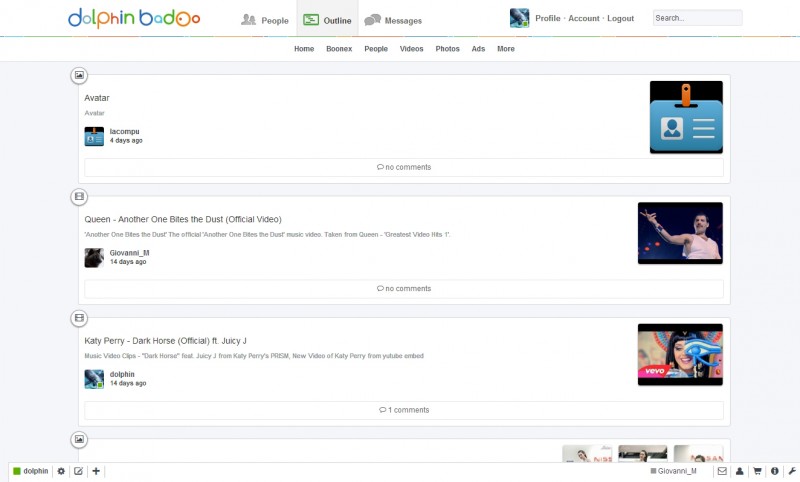
Task: Expand the More submenu
Action: pos(506,49)
